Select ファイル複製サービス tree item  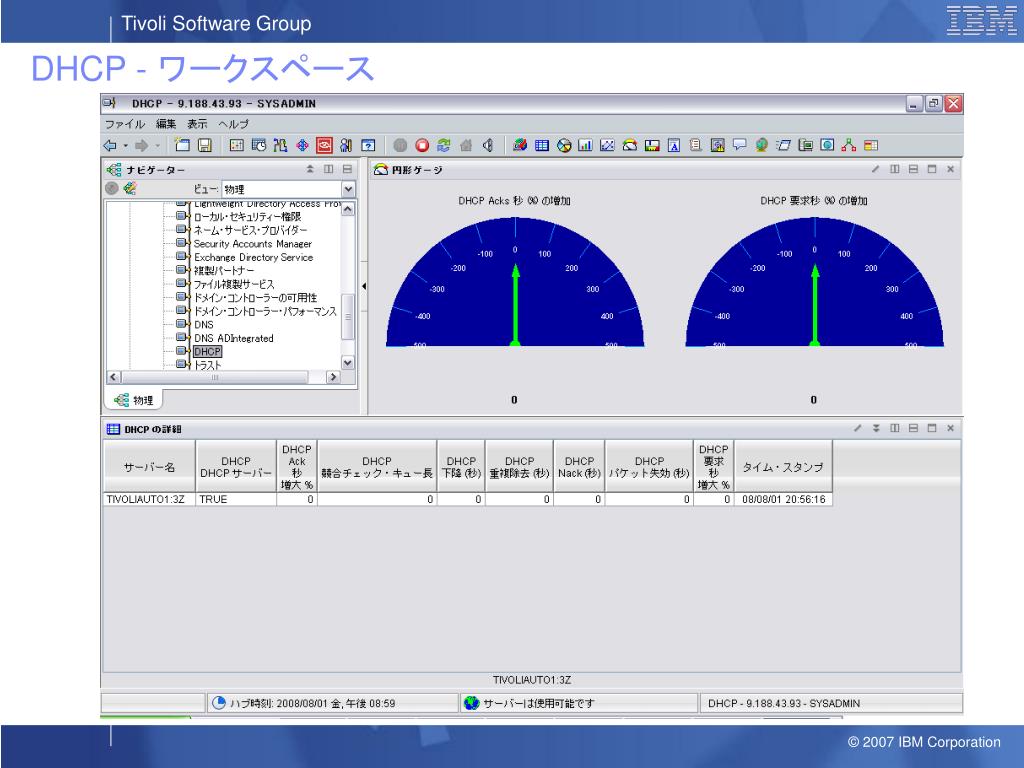[234, 284]
